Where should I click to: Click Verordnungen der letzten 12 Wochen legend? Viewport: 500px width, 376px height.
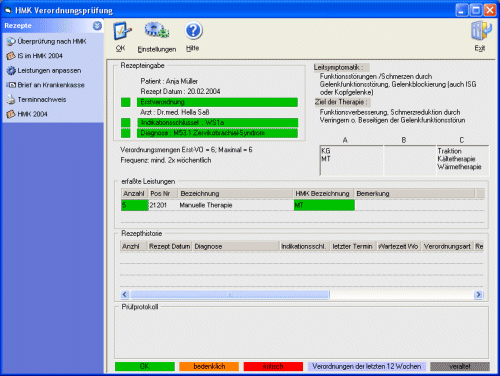pyautogui.click(x=367, y=366)
